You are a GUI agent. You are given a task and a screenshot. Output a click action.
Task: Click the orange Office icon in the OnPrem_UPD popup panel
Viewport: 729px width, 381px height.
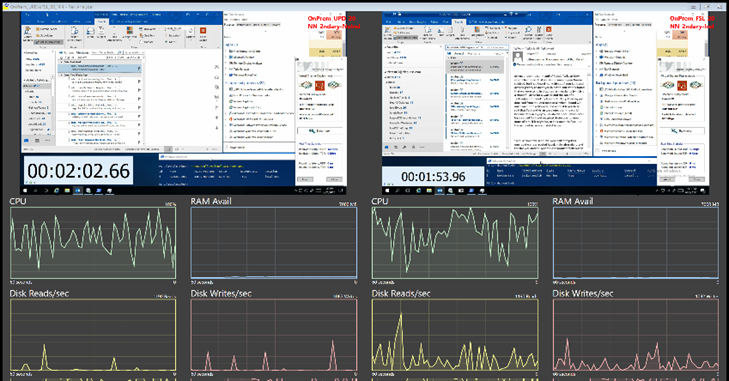tap(319, 85)
